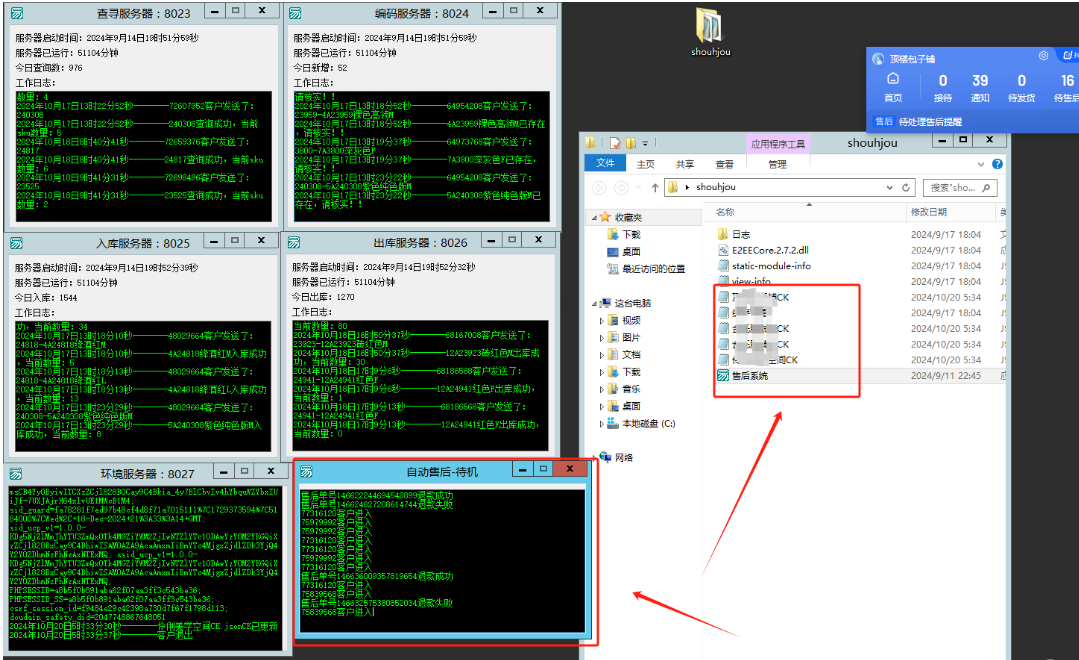Screen dimensions: 1079x660
Task: Refresh the shouhjou folder view
Action: point(905,188)
